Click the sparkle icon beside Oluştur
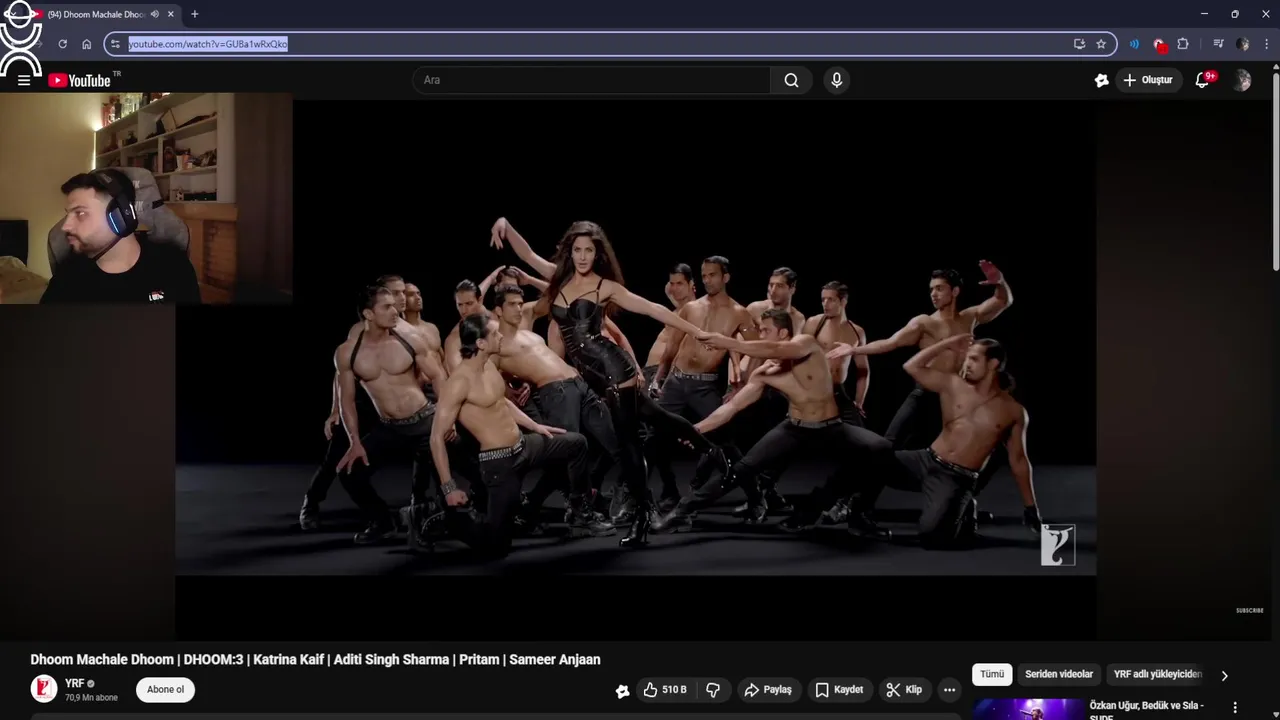This screenshot has height=720, width=1280. click(1101, 80)
